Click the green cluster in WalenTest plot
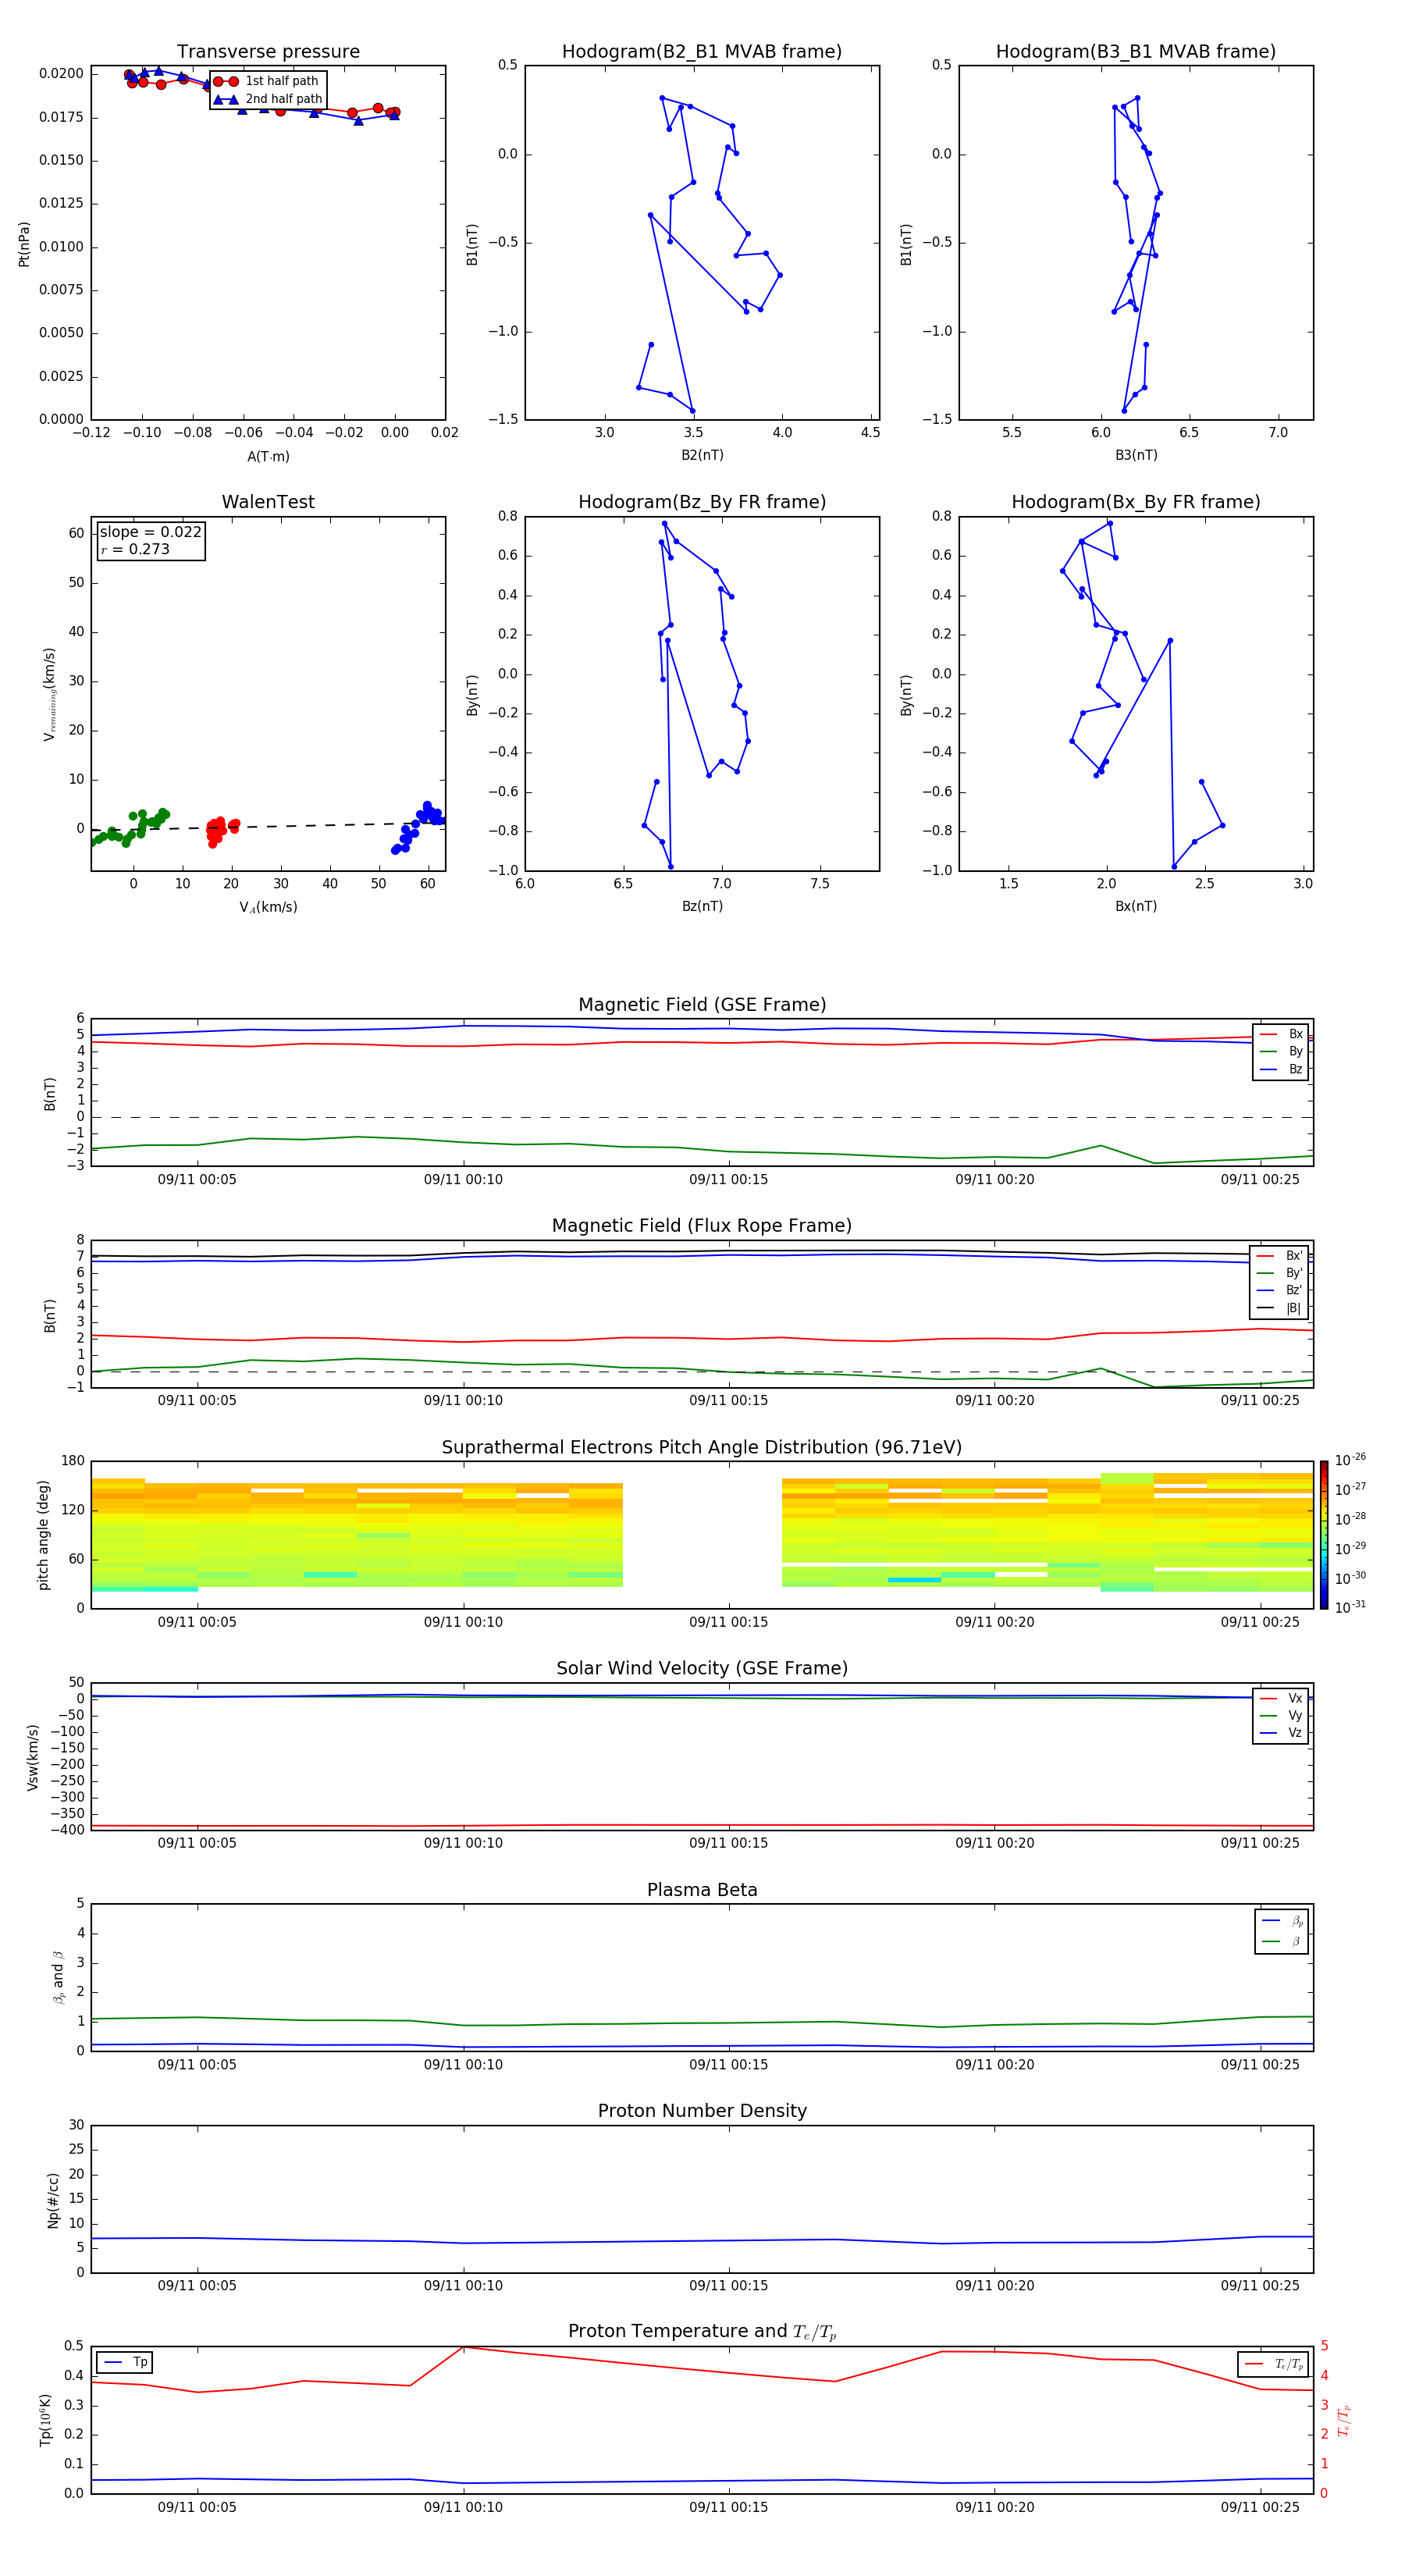 131,828
